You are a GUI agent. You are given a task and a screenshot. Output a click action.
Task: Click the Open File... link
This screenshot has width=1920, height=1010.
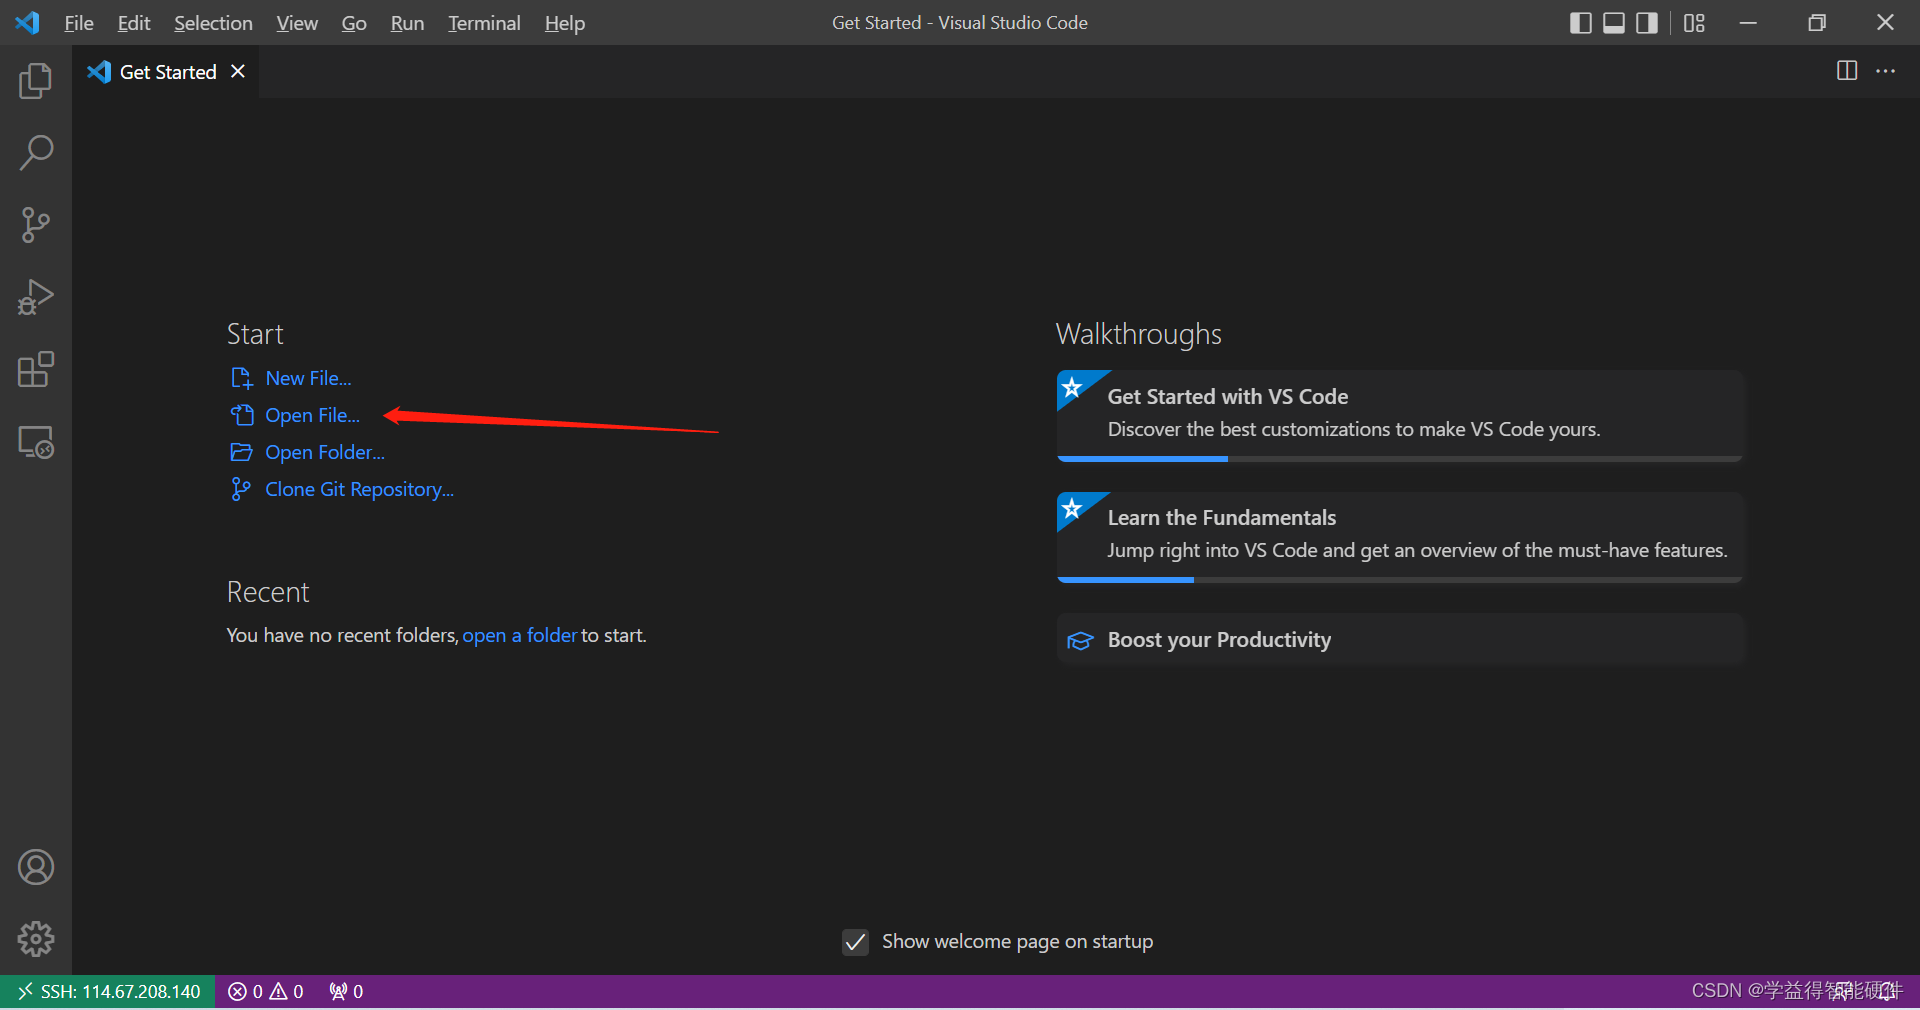(x=312, y=415)
